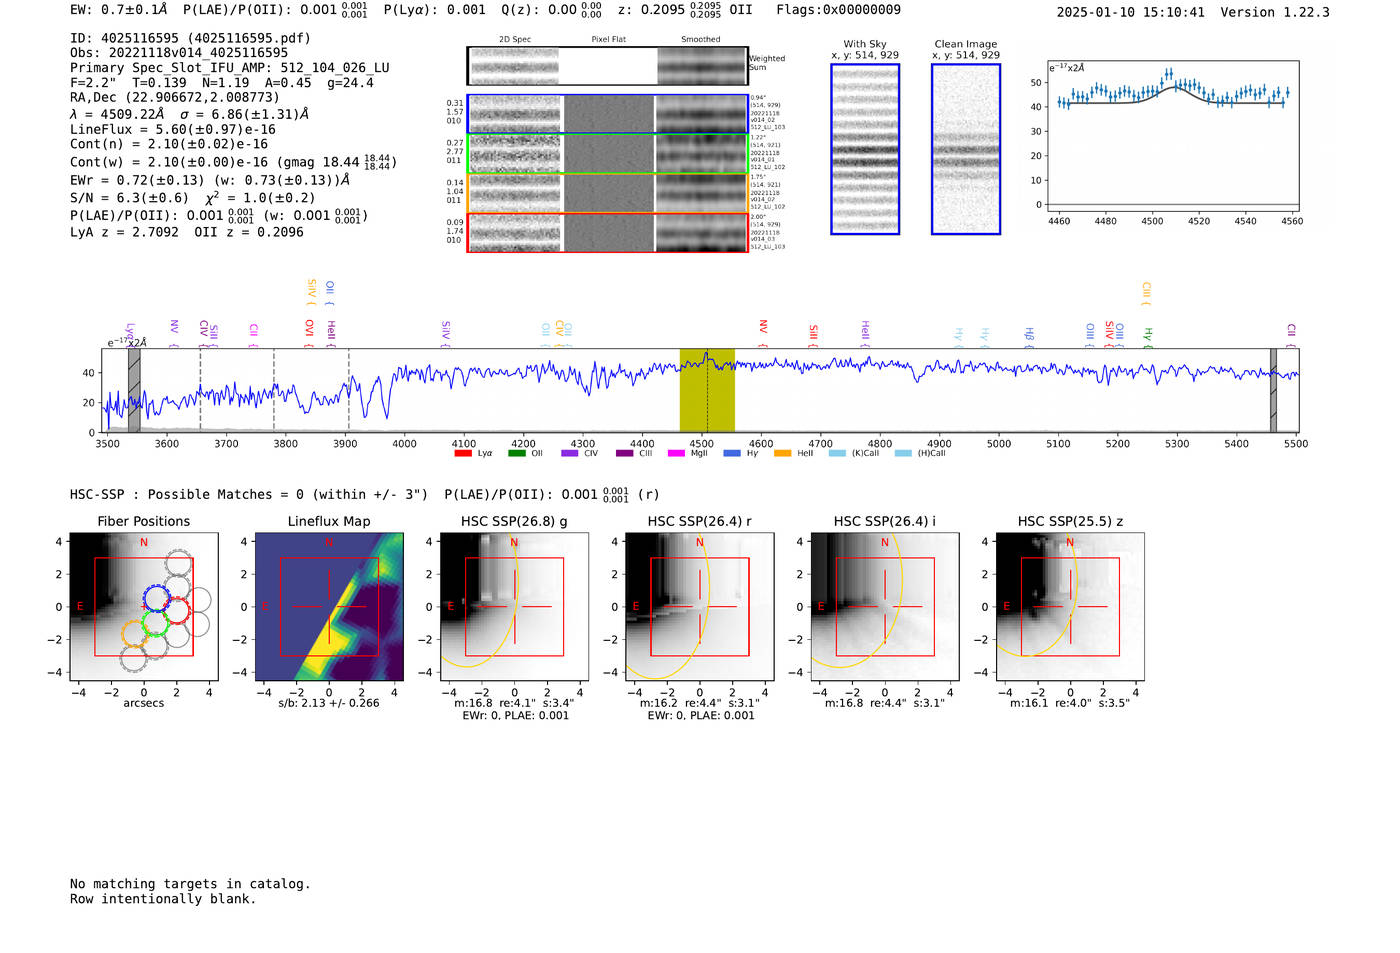The image size is (1400, 953).
Task: Select the blue-bordered fiber 2D Spec panel
Action: [x=515, y=114]
